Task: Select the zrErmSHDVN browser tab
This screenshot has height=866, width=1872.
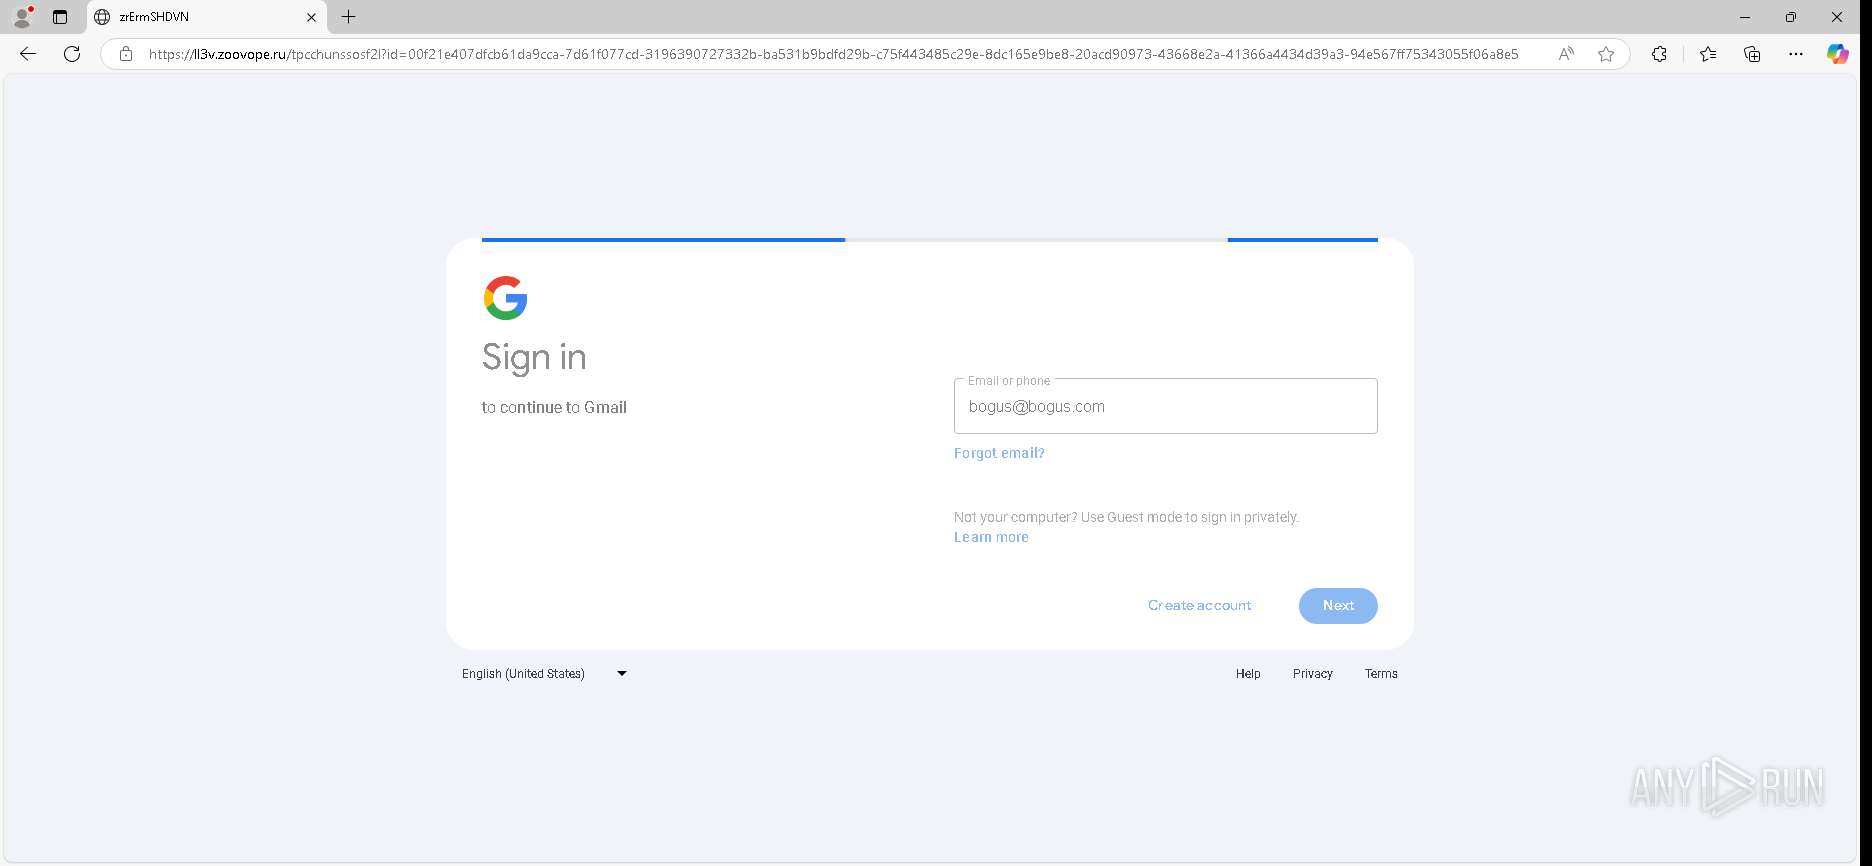Action: coord(206,17)
